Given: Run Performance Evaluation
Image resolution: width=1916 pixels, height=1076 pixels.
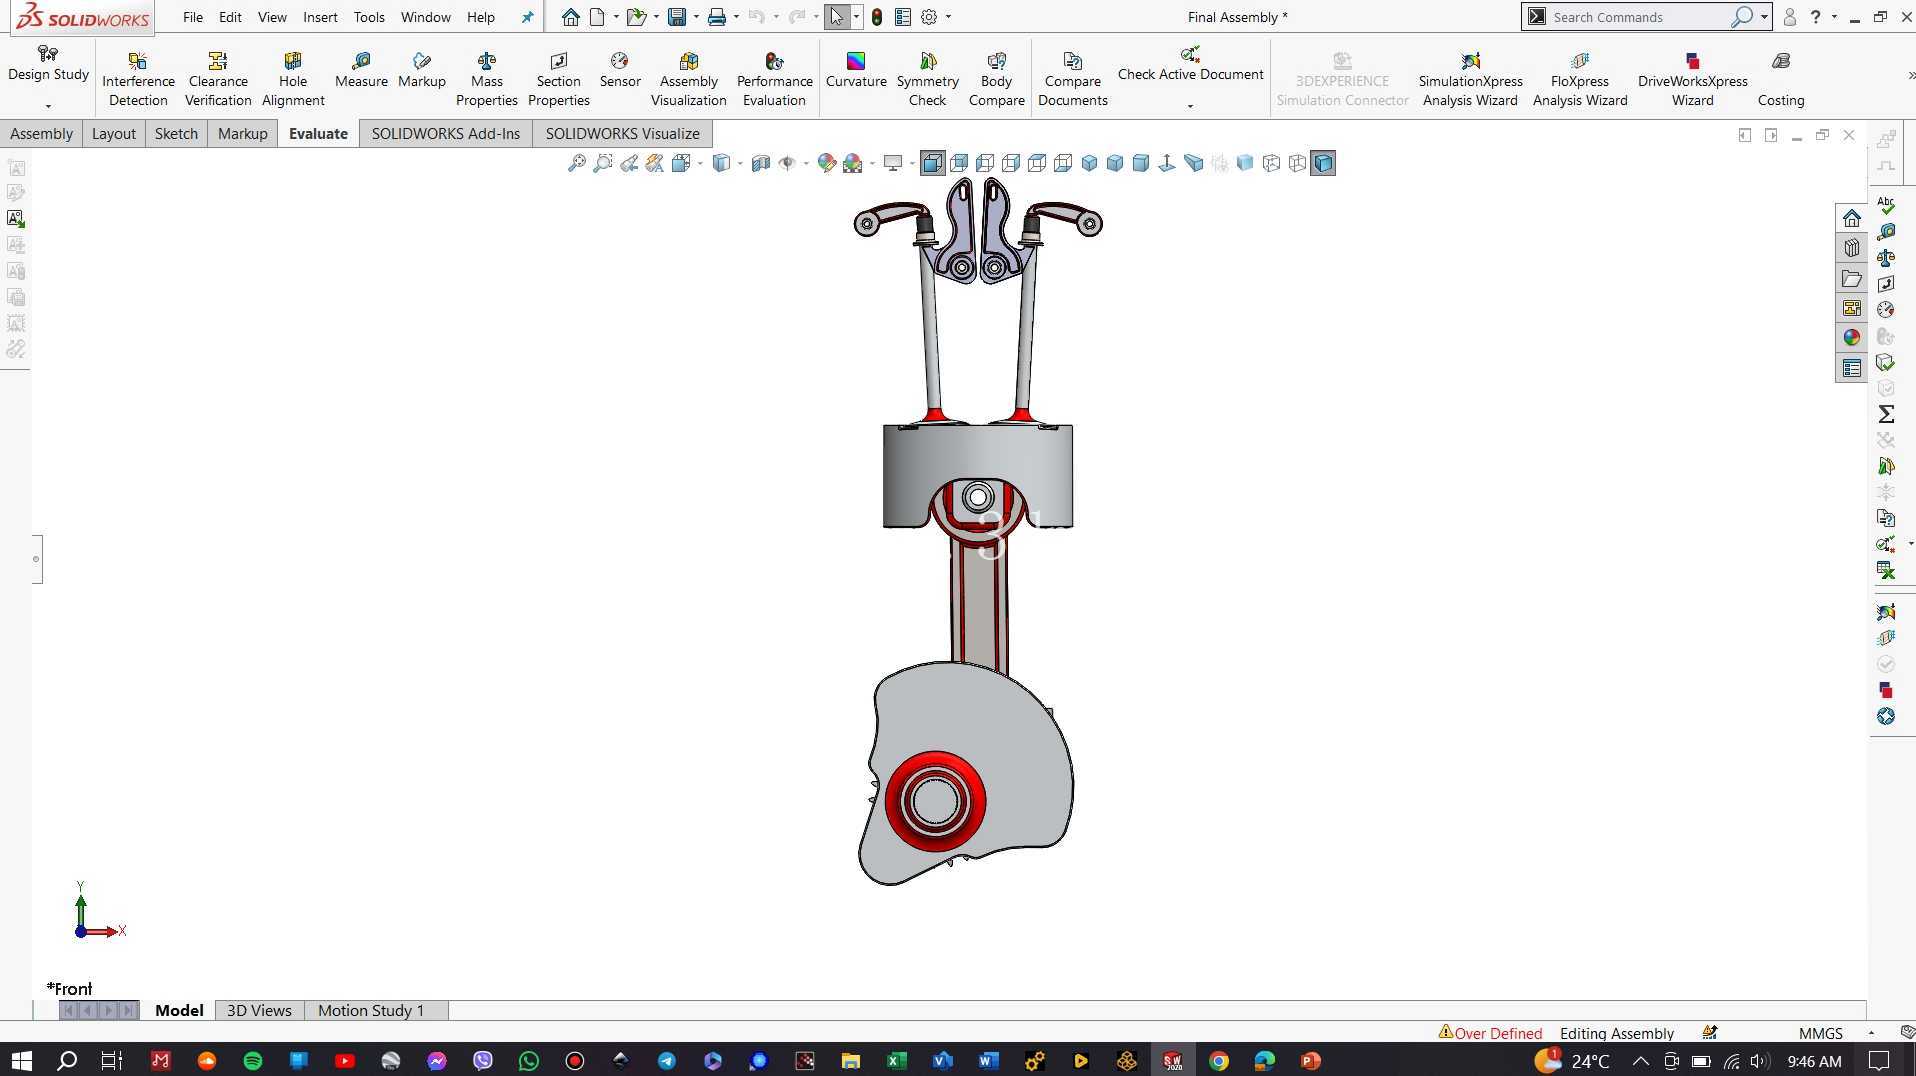Looking at the screenshot, I should coord(774,78).
